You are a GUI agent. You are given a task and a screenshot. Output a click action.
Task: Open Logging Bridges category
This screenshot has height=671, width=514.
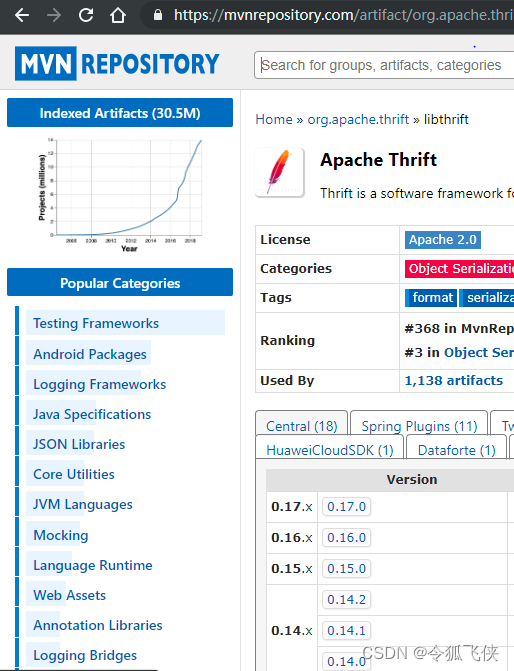click(x=85, y=655)
